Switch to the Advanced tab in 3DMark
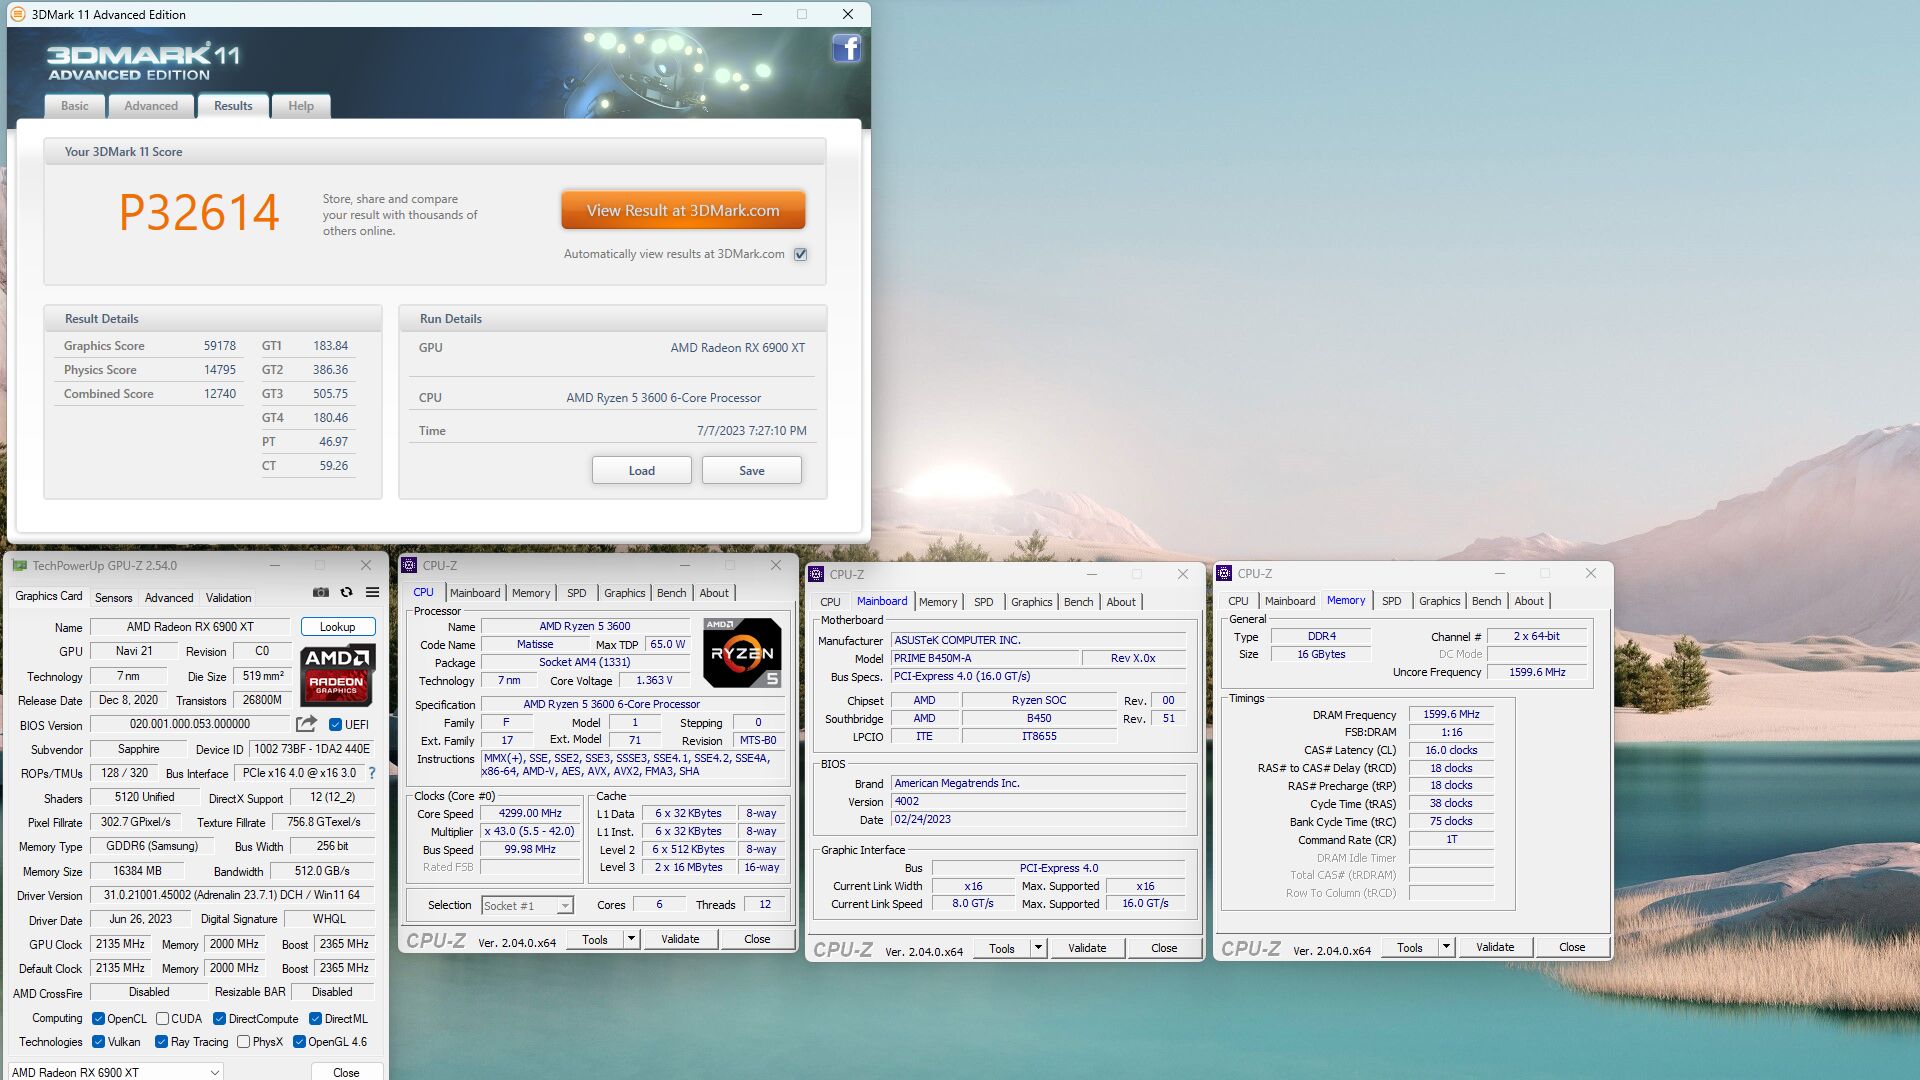Screen dimensions: 1920x1080 pyautogui.click(x=151, y=106)
